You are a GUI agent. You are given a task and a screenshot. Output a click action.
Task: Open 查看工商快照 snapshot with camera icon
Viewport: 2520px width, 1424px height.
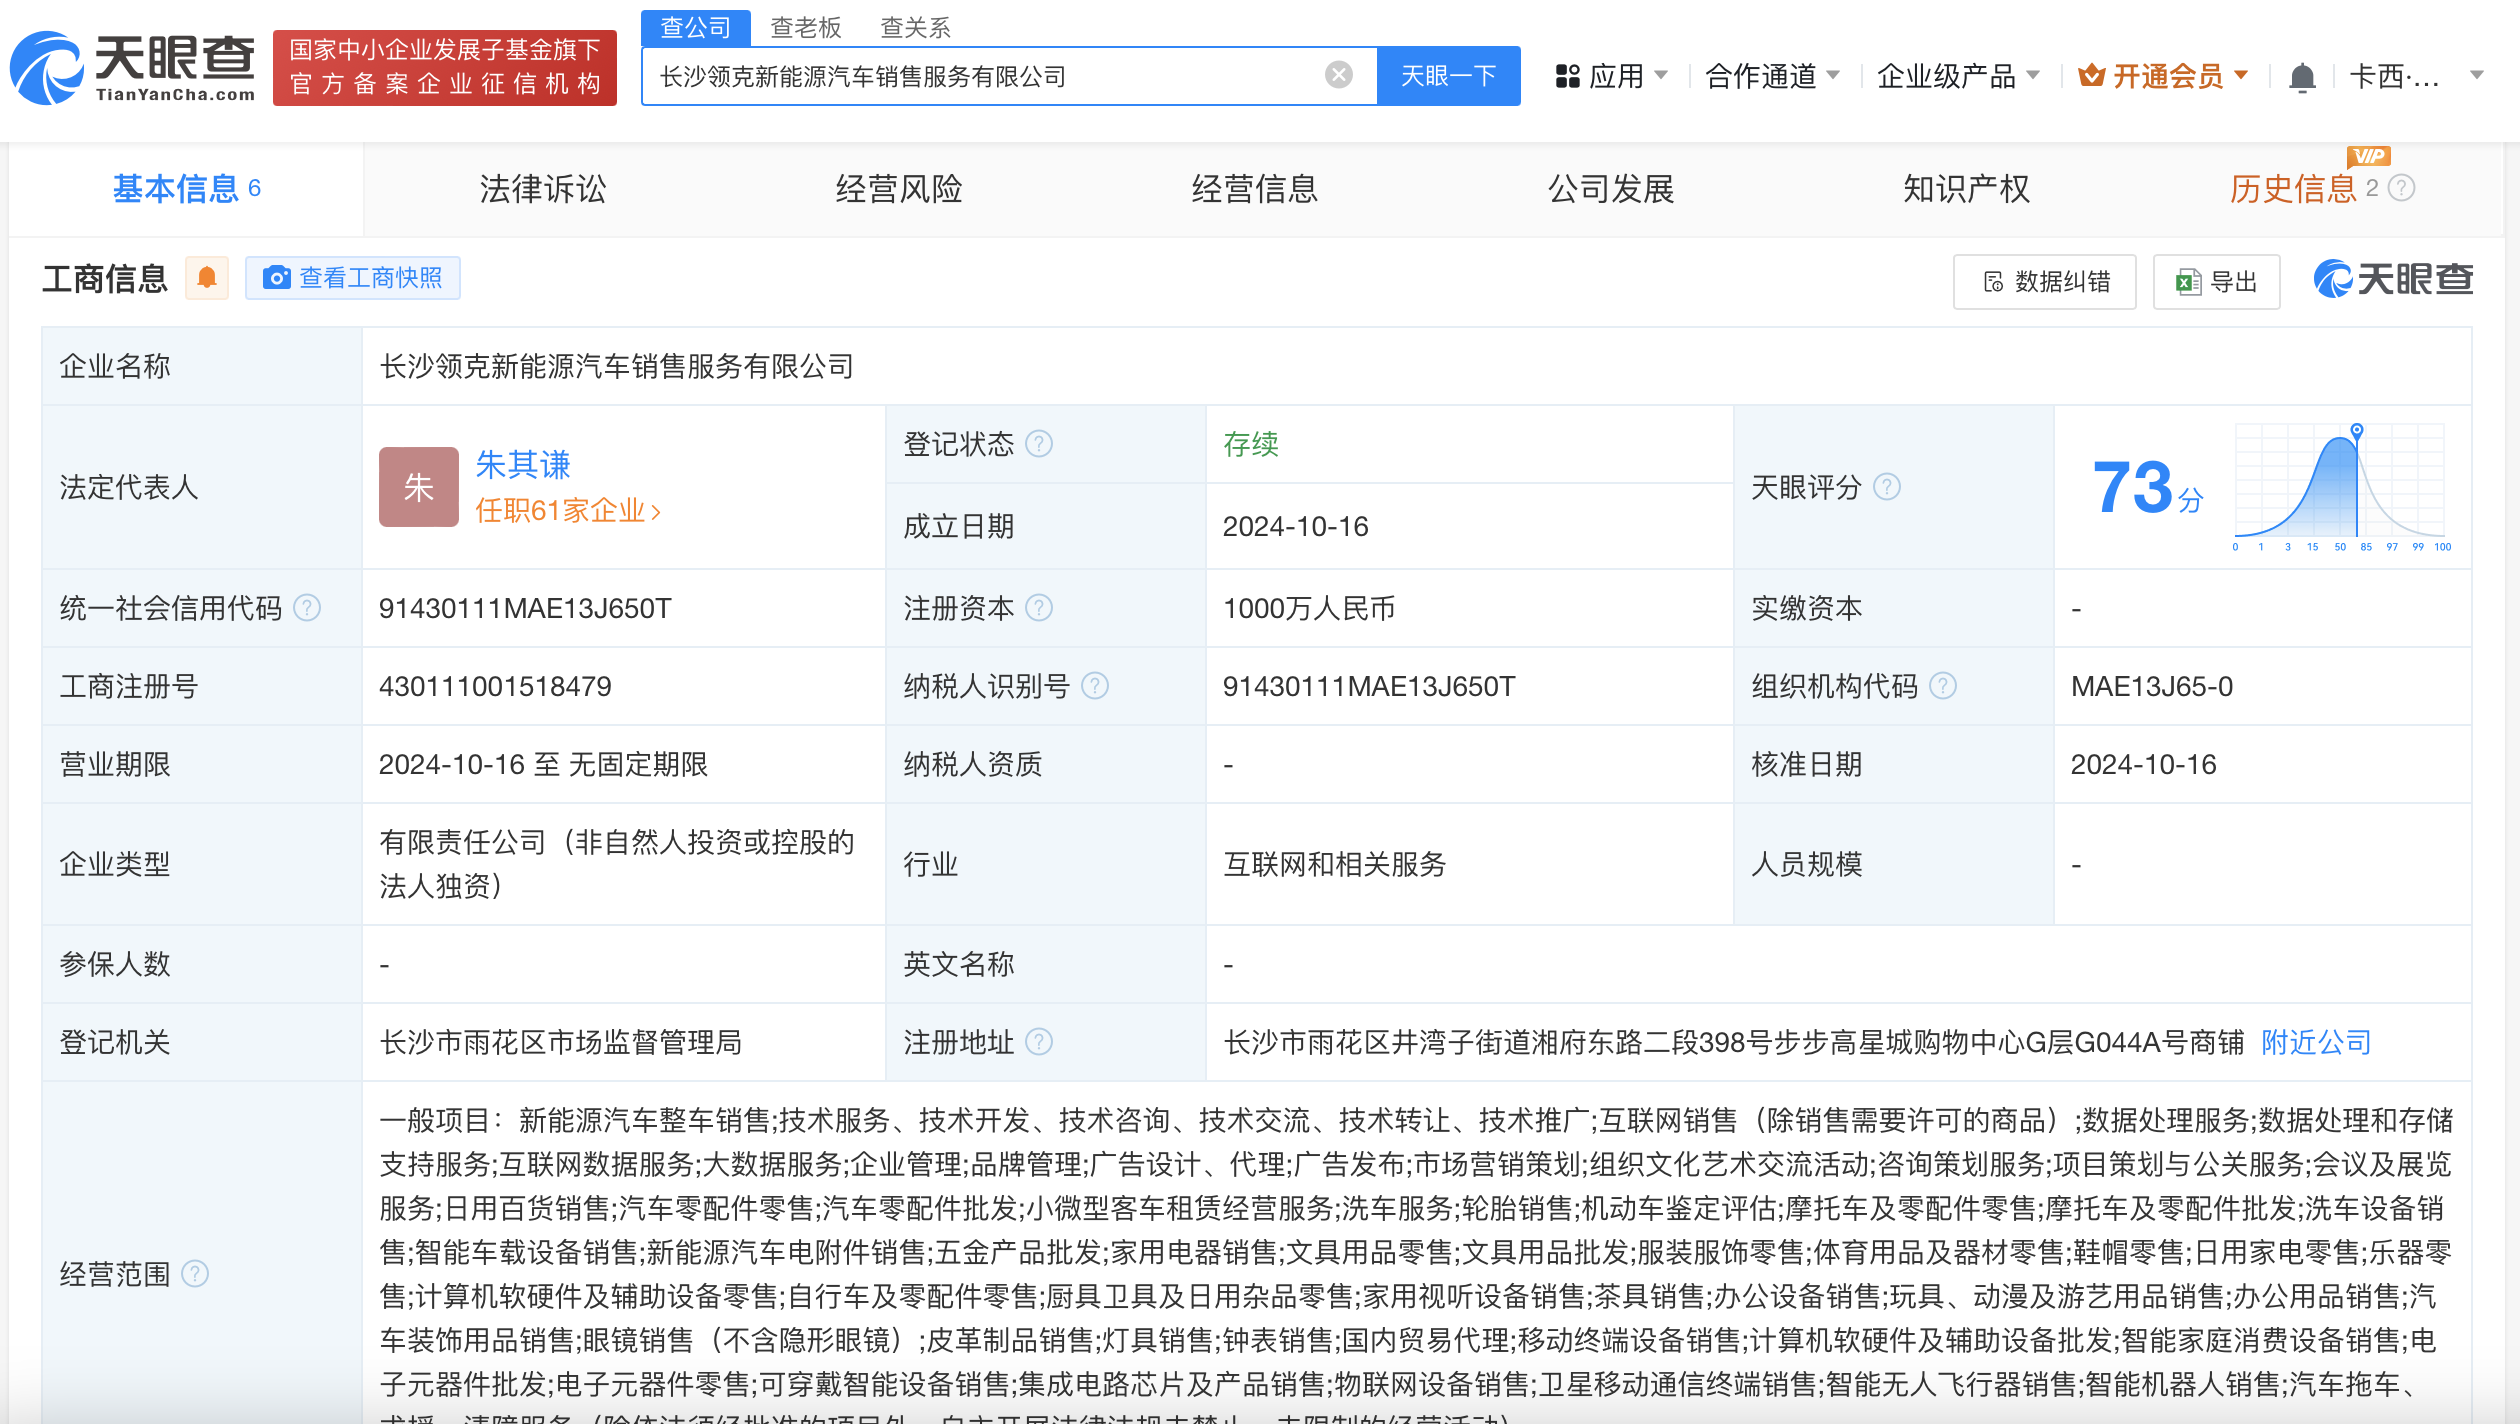coord(352,277)
